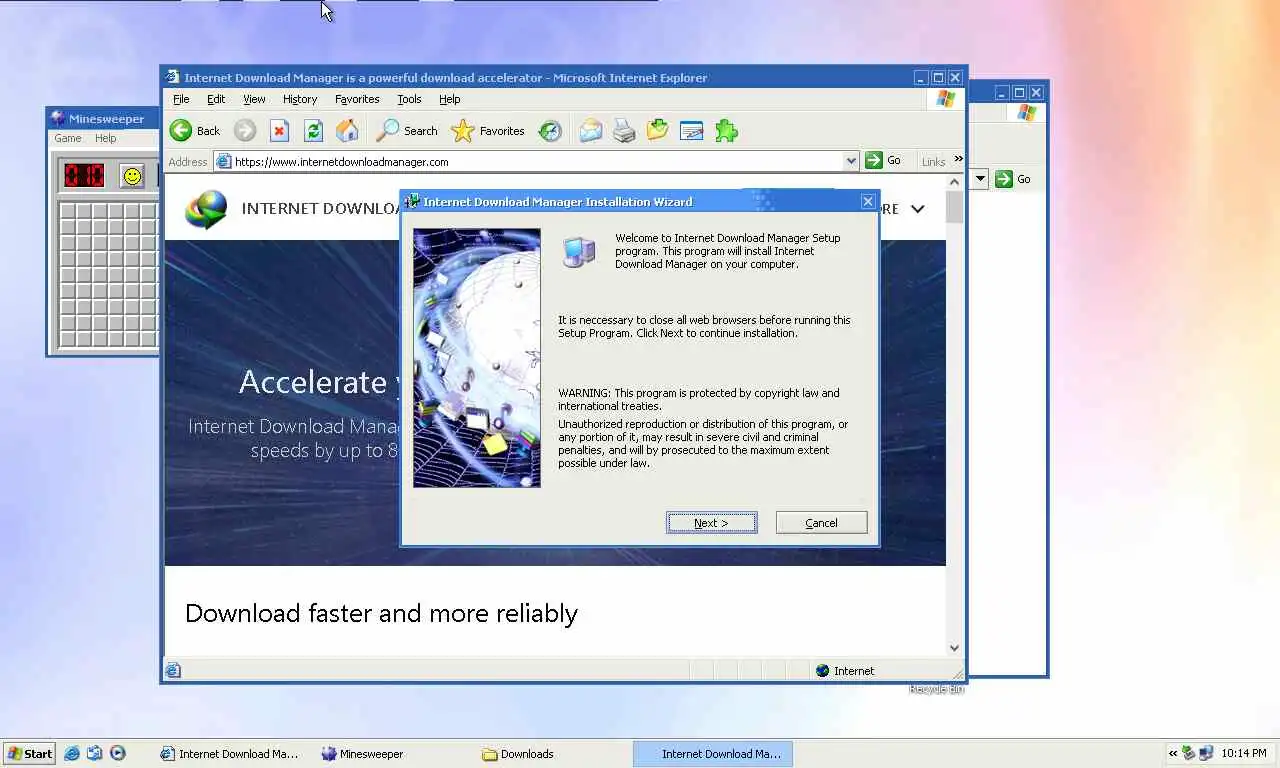1280x768 pixels.
Task: Open the Minesweeper Game menu
Action: (x=68, y=138)
